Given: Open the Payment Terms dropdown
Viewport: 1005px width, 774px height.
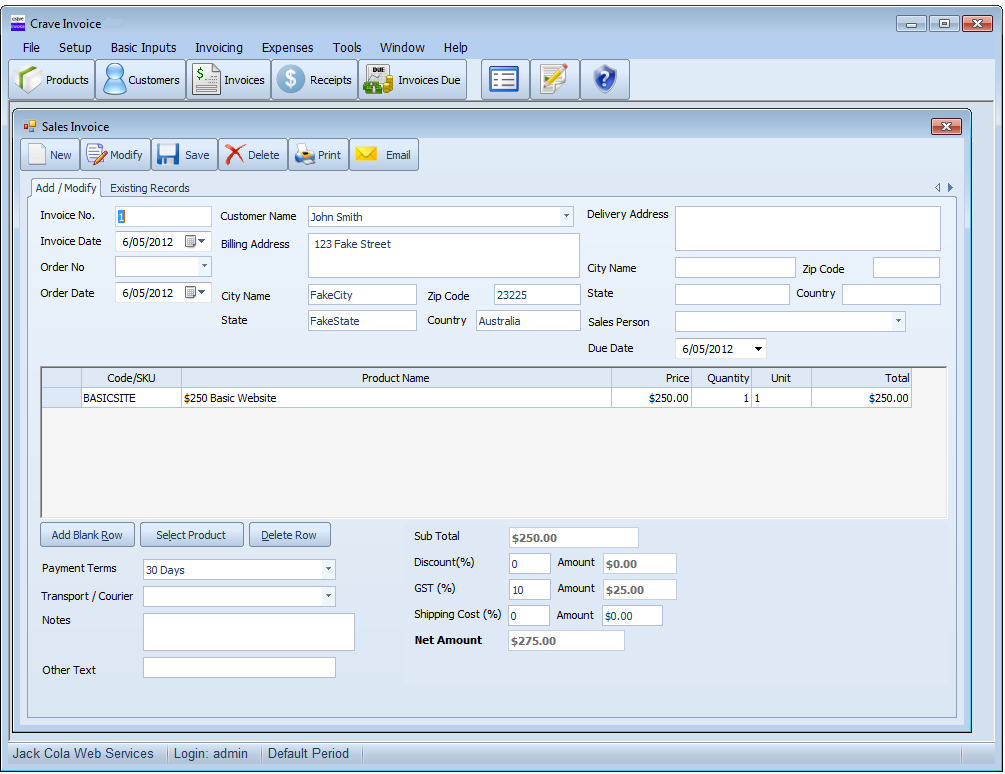Looking at the screenshot, I should click(x=328, y=570).
